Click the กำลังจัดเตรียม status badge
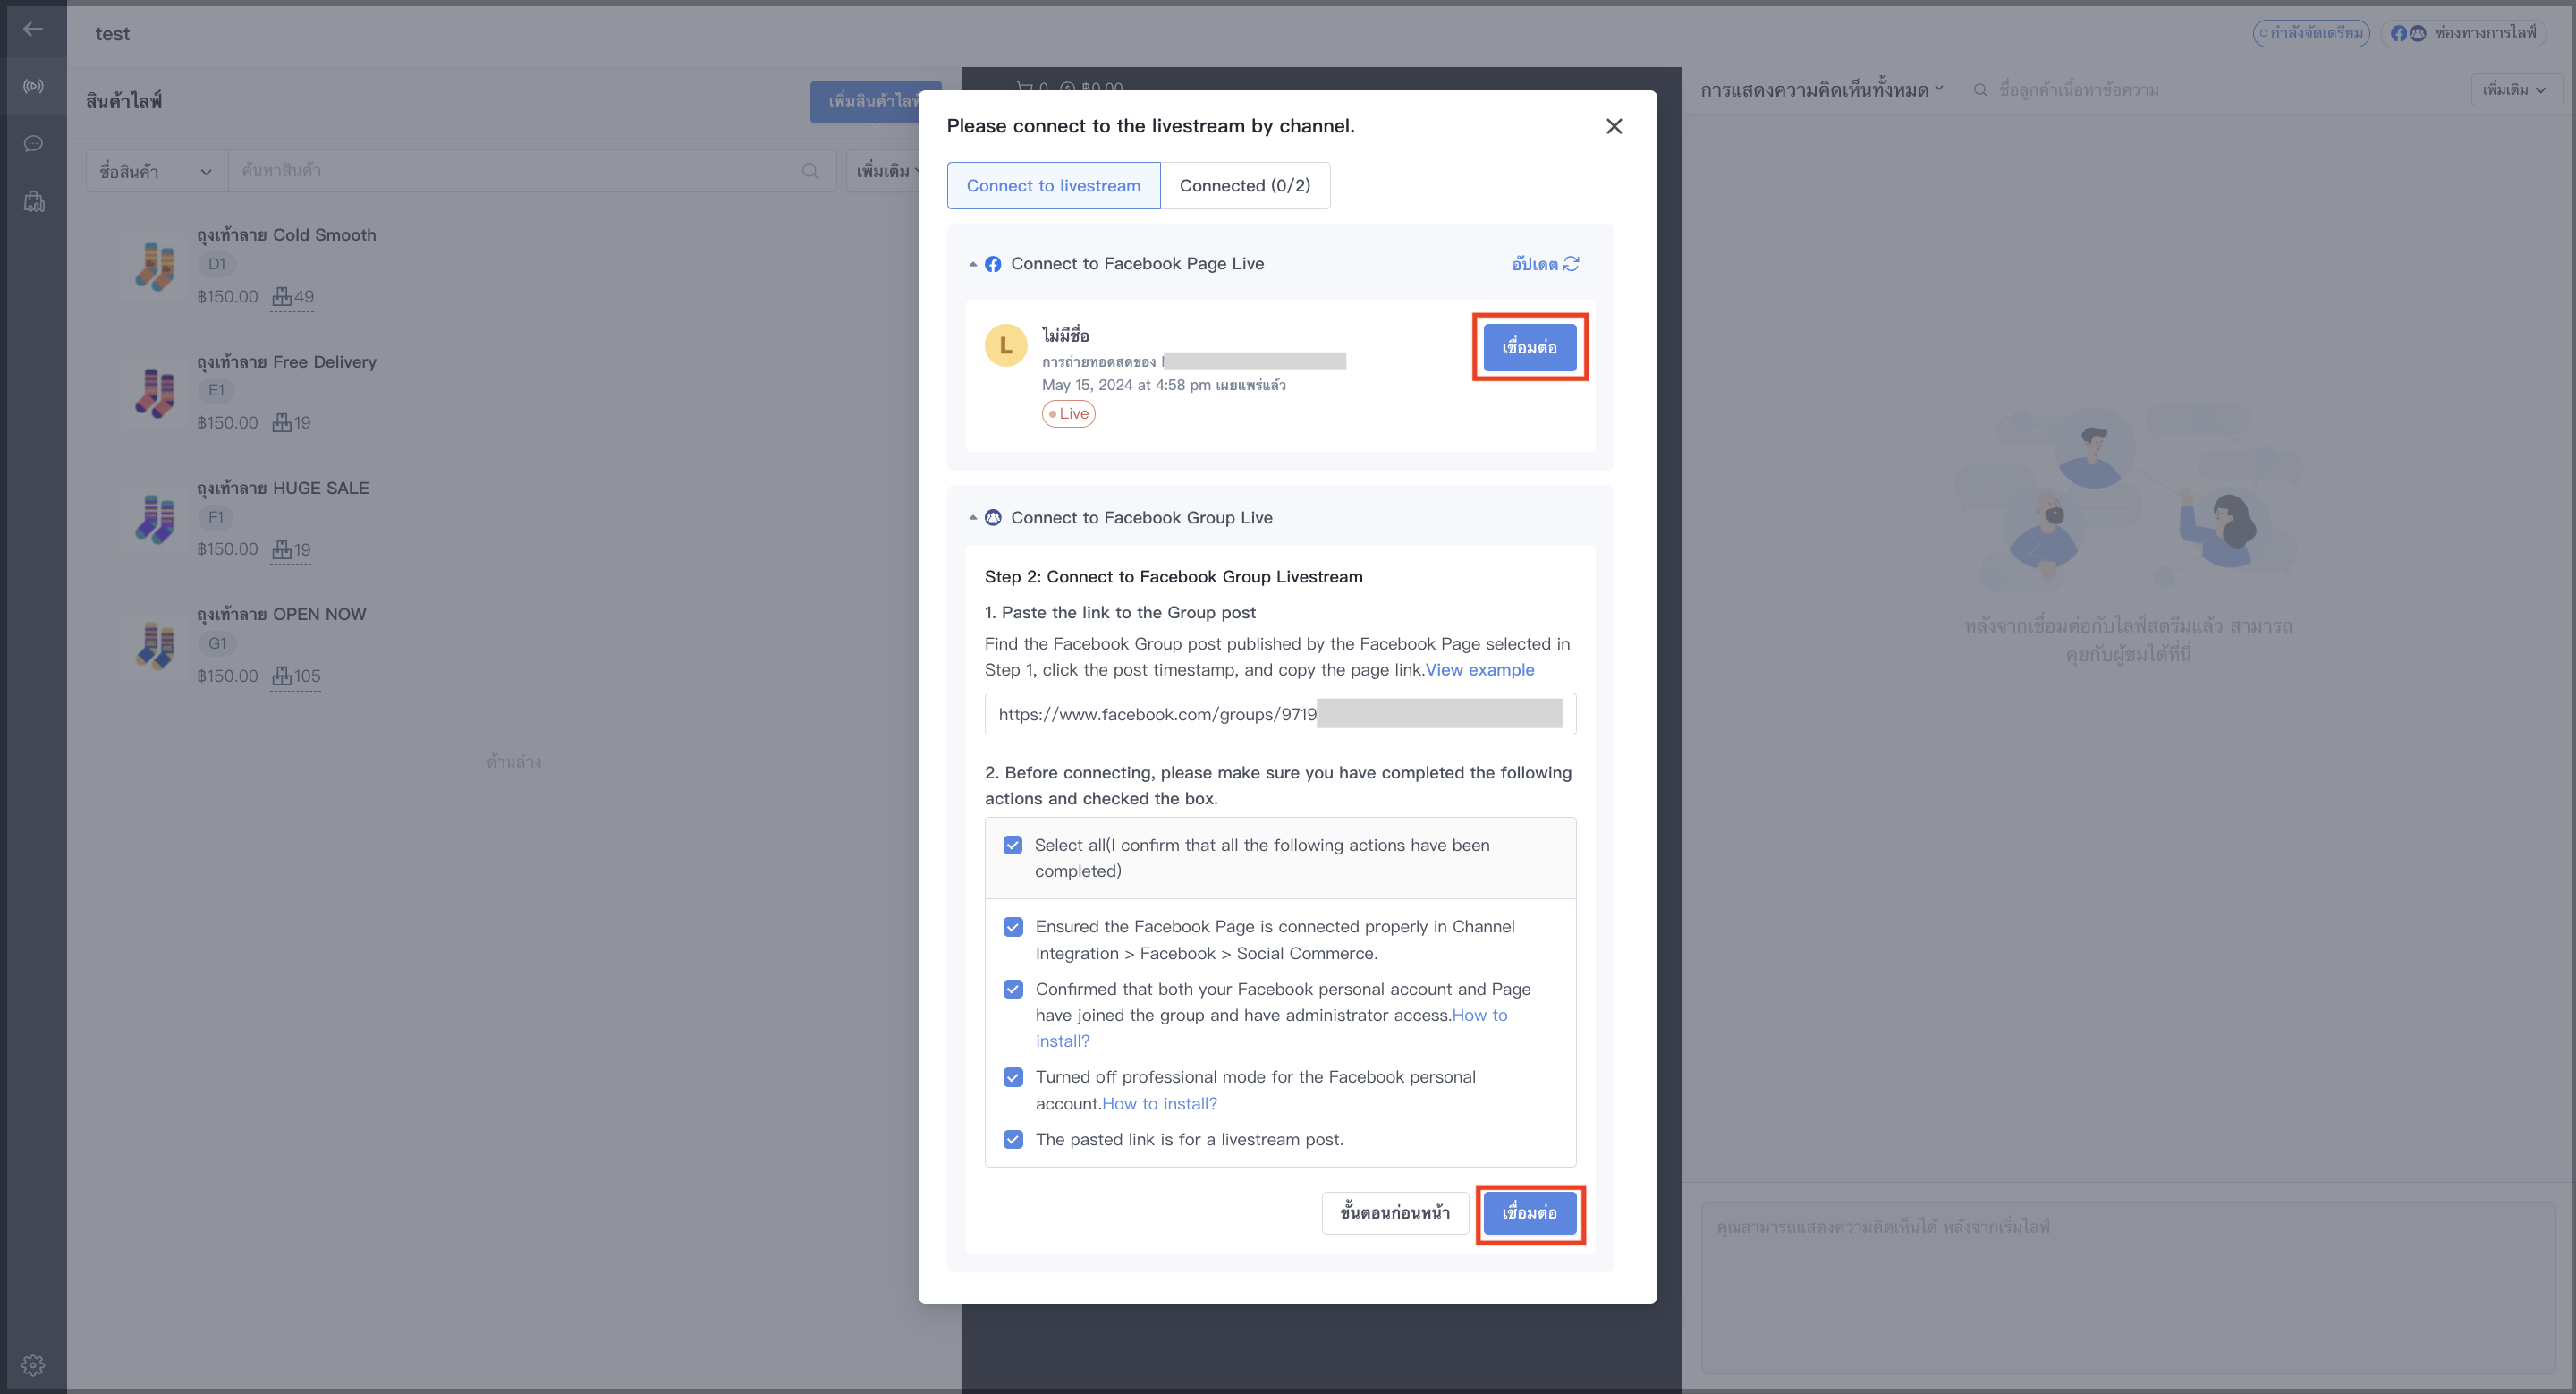Image resolution: width=2576 pixels, height=1394 pixels. (2311, 33)
